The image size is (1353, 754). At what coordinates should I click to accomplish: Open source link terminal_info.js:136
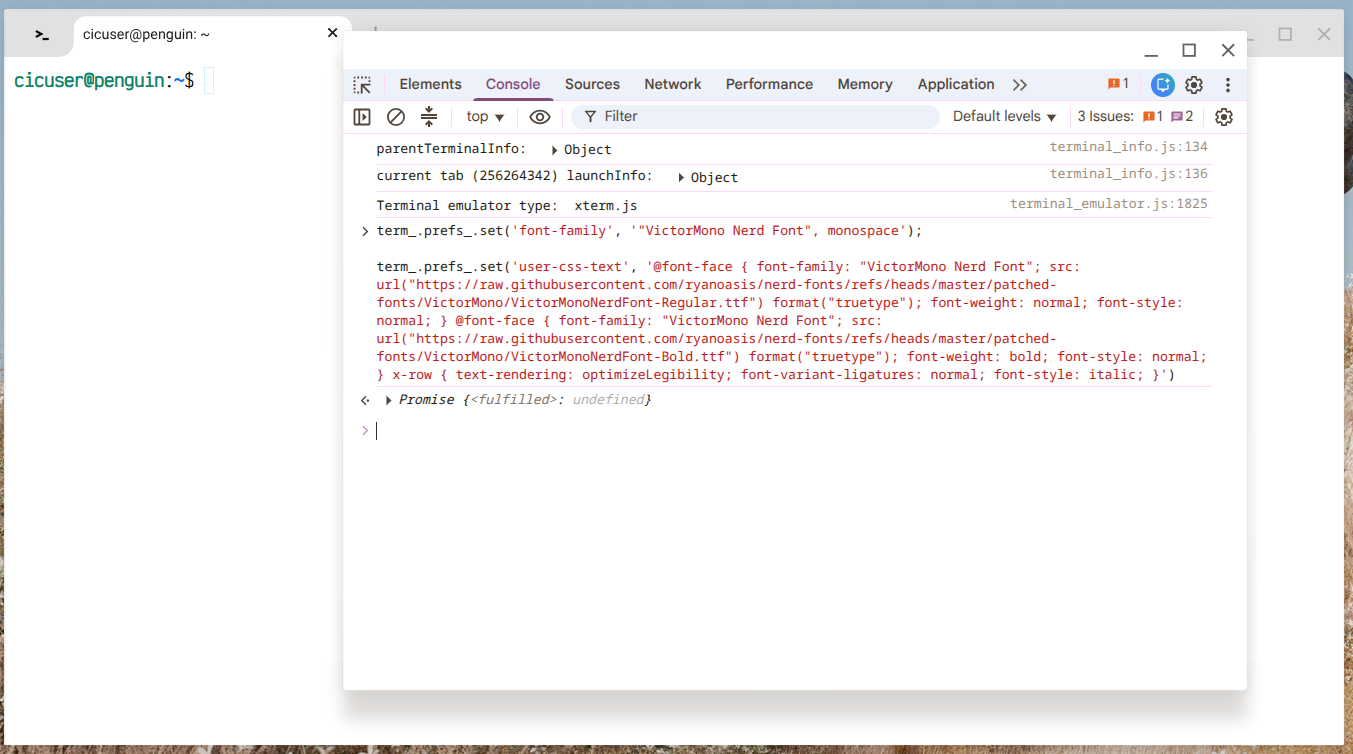(1129, 174)
